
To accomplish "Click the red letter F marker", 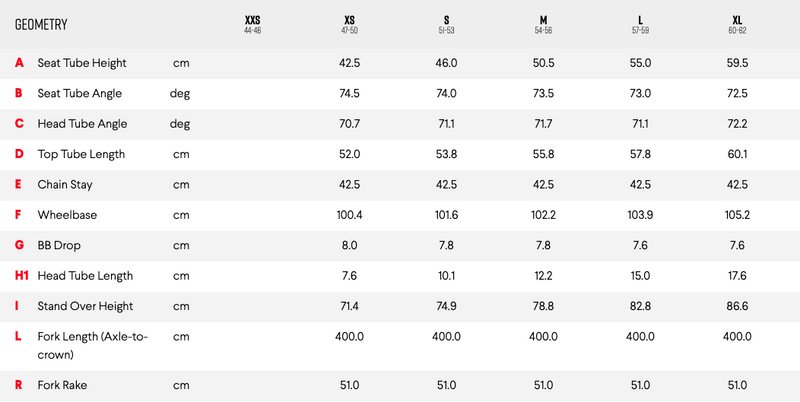I will 18,215.
